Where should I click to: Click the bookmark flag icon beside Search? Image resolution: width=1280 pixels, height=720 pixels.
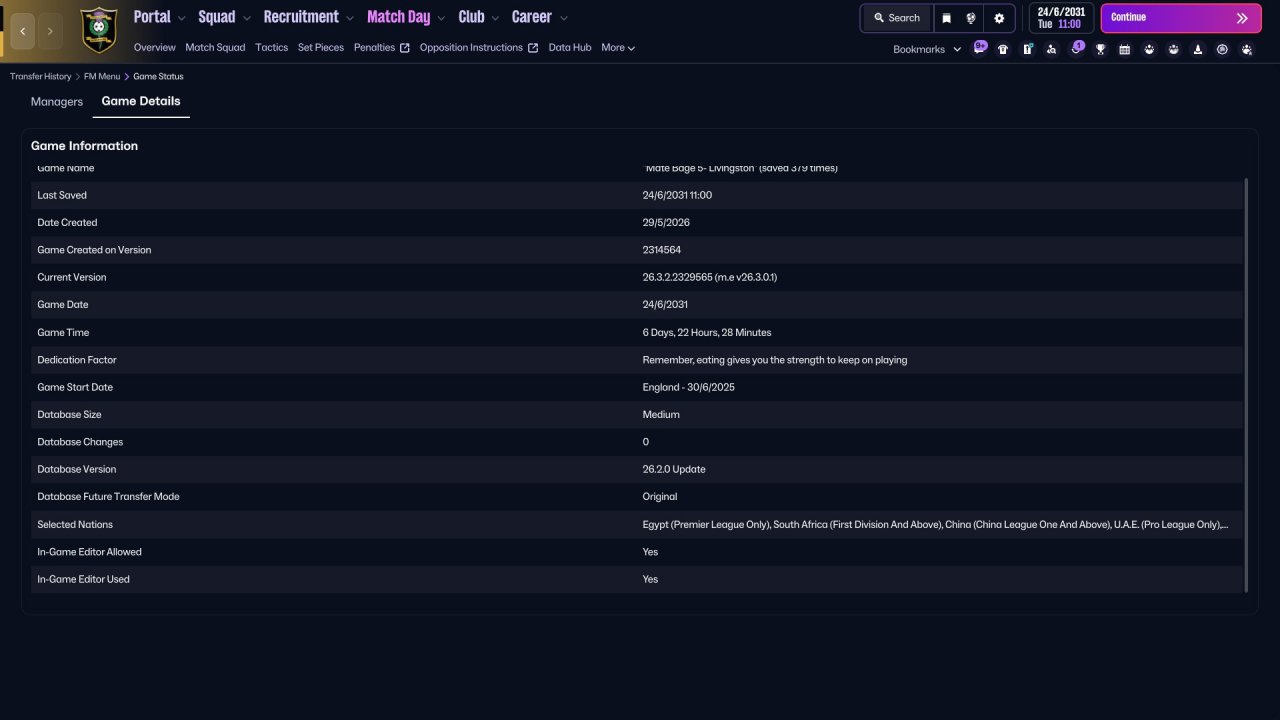(x=946, y=18)
